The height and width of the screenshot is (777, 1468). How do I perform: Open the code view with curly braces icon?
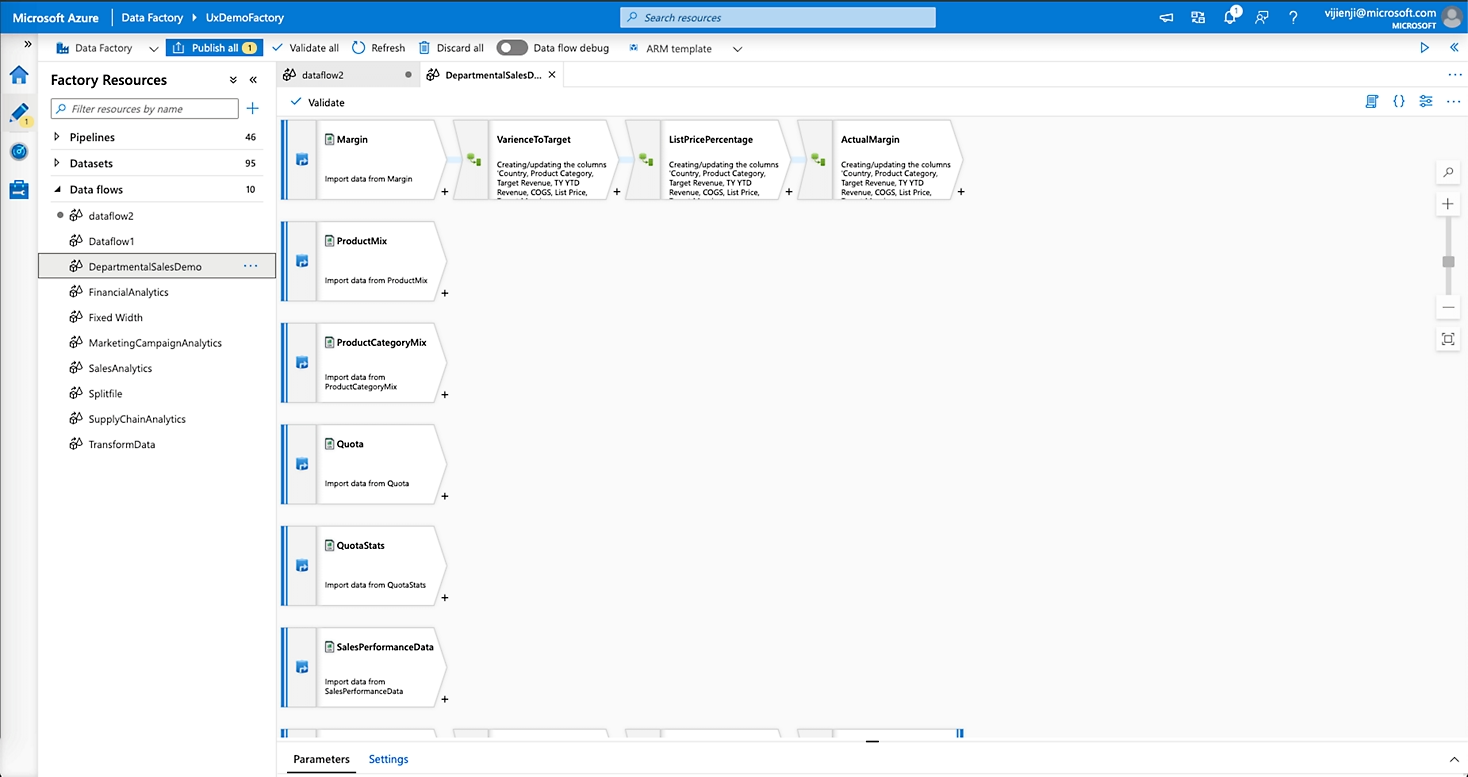(x=1398, y=101)
